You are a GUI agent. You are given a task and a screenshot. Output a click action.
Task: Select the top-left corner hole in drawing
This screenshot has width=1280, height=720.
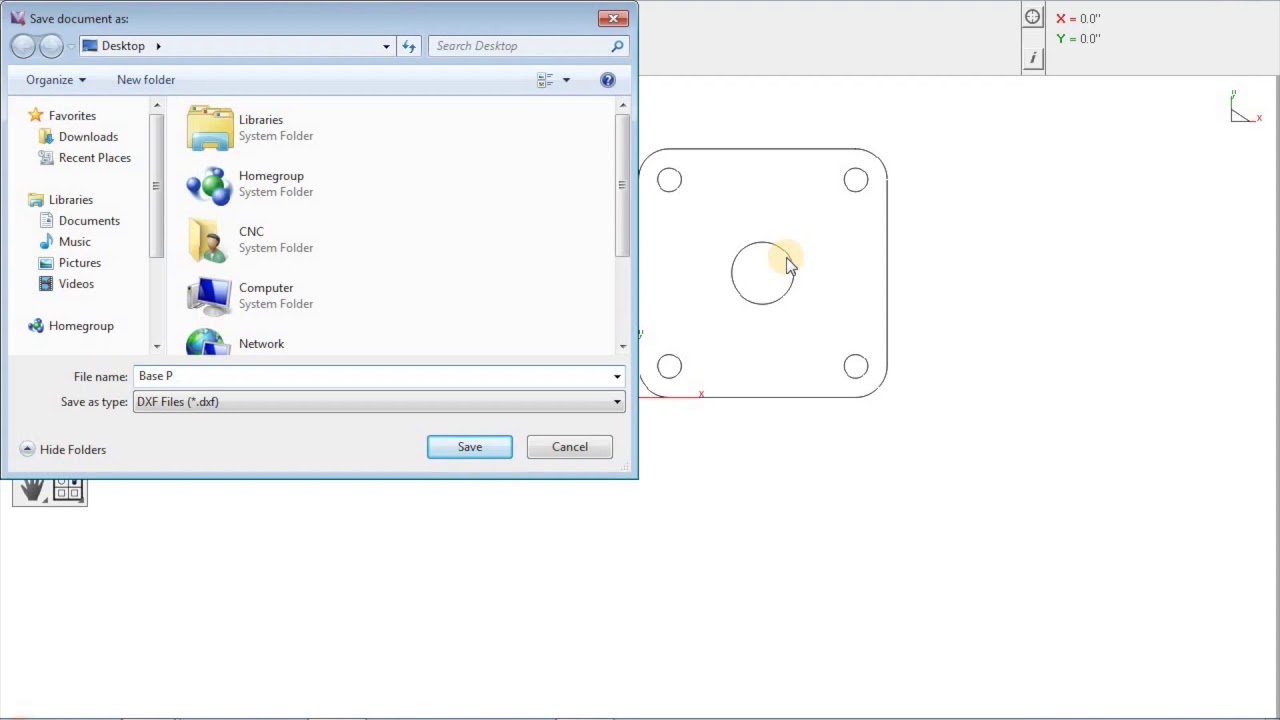coord(669,180)
